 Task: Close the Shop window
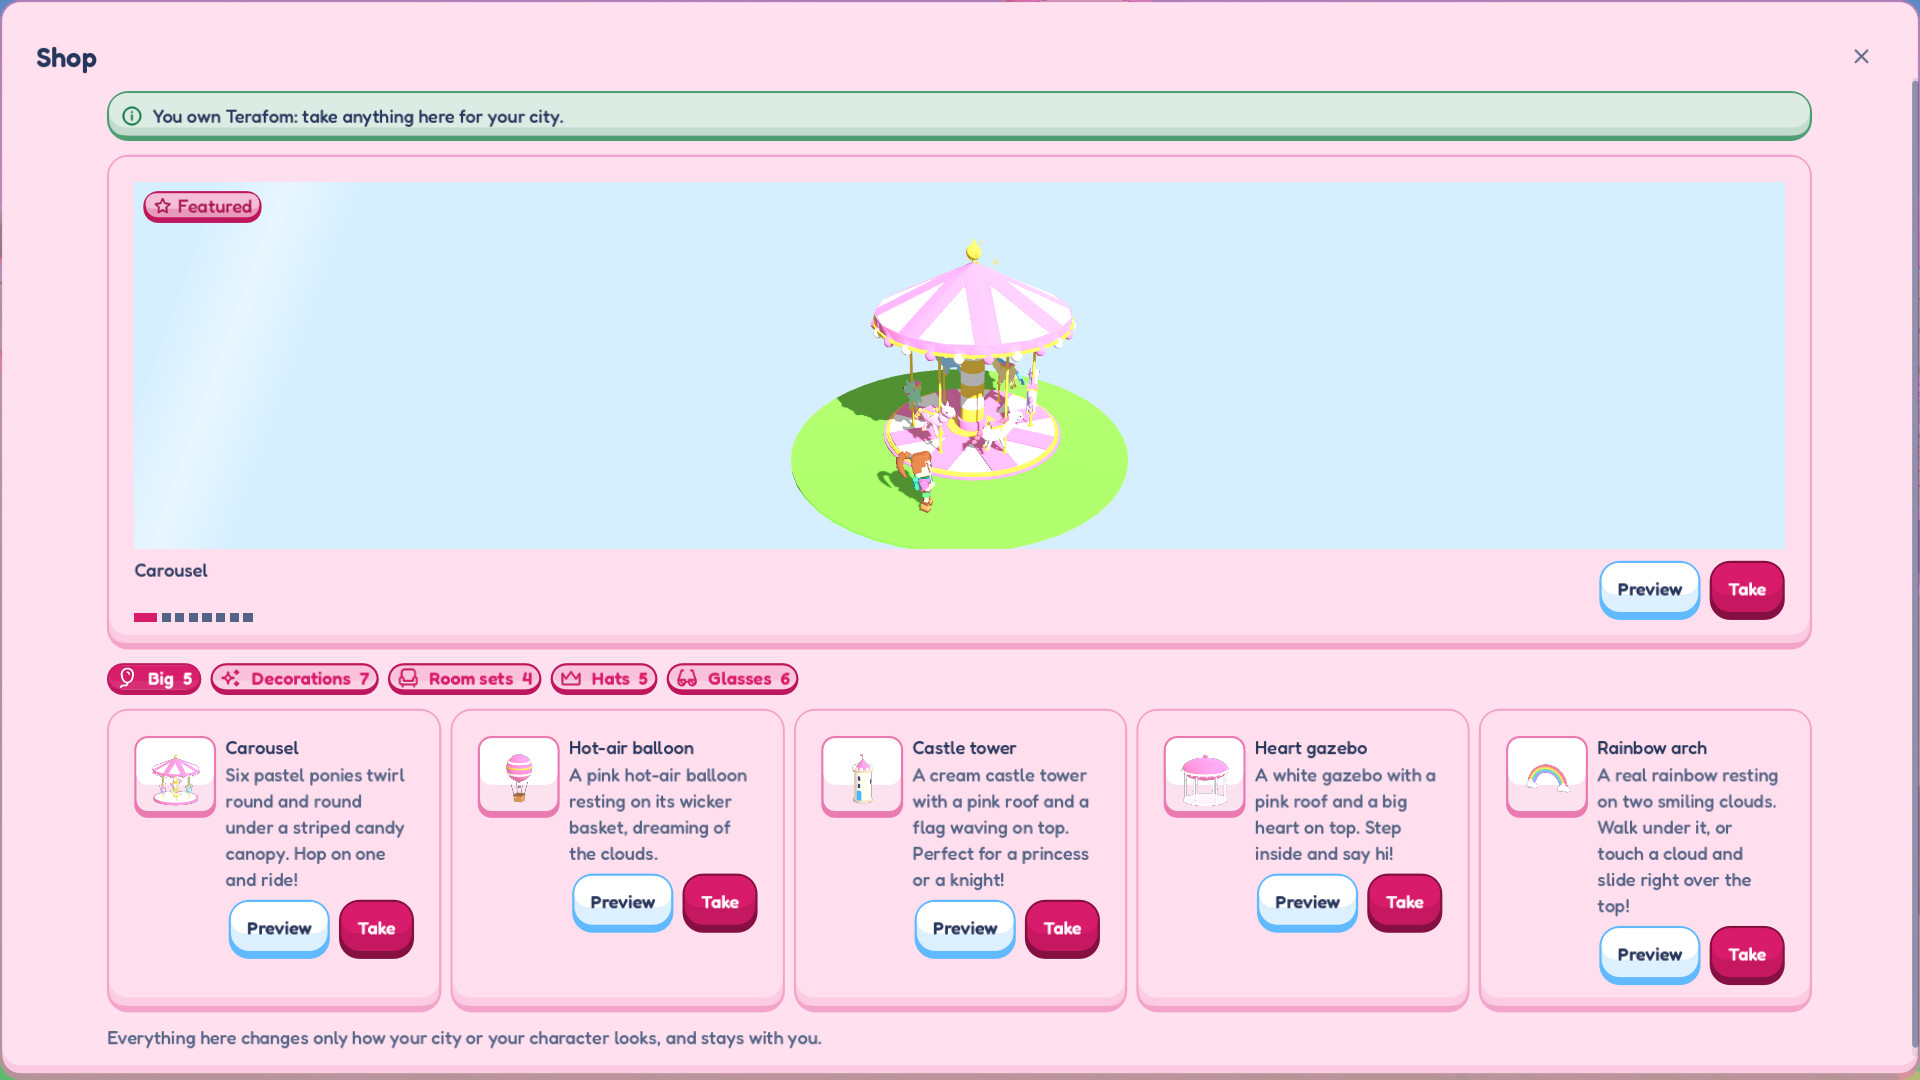(x=1861, y=57)
